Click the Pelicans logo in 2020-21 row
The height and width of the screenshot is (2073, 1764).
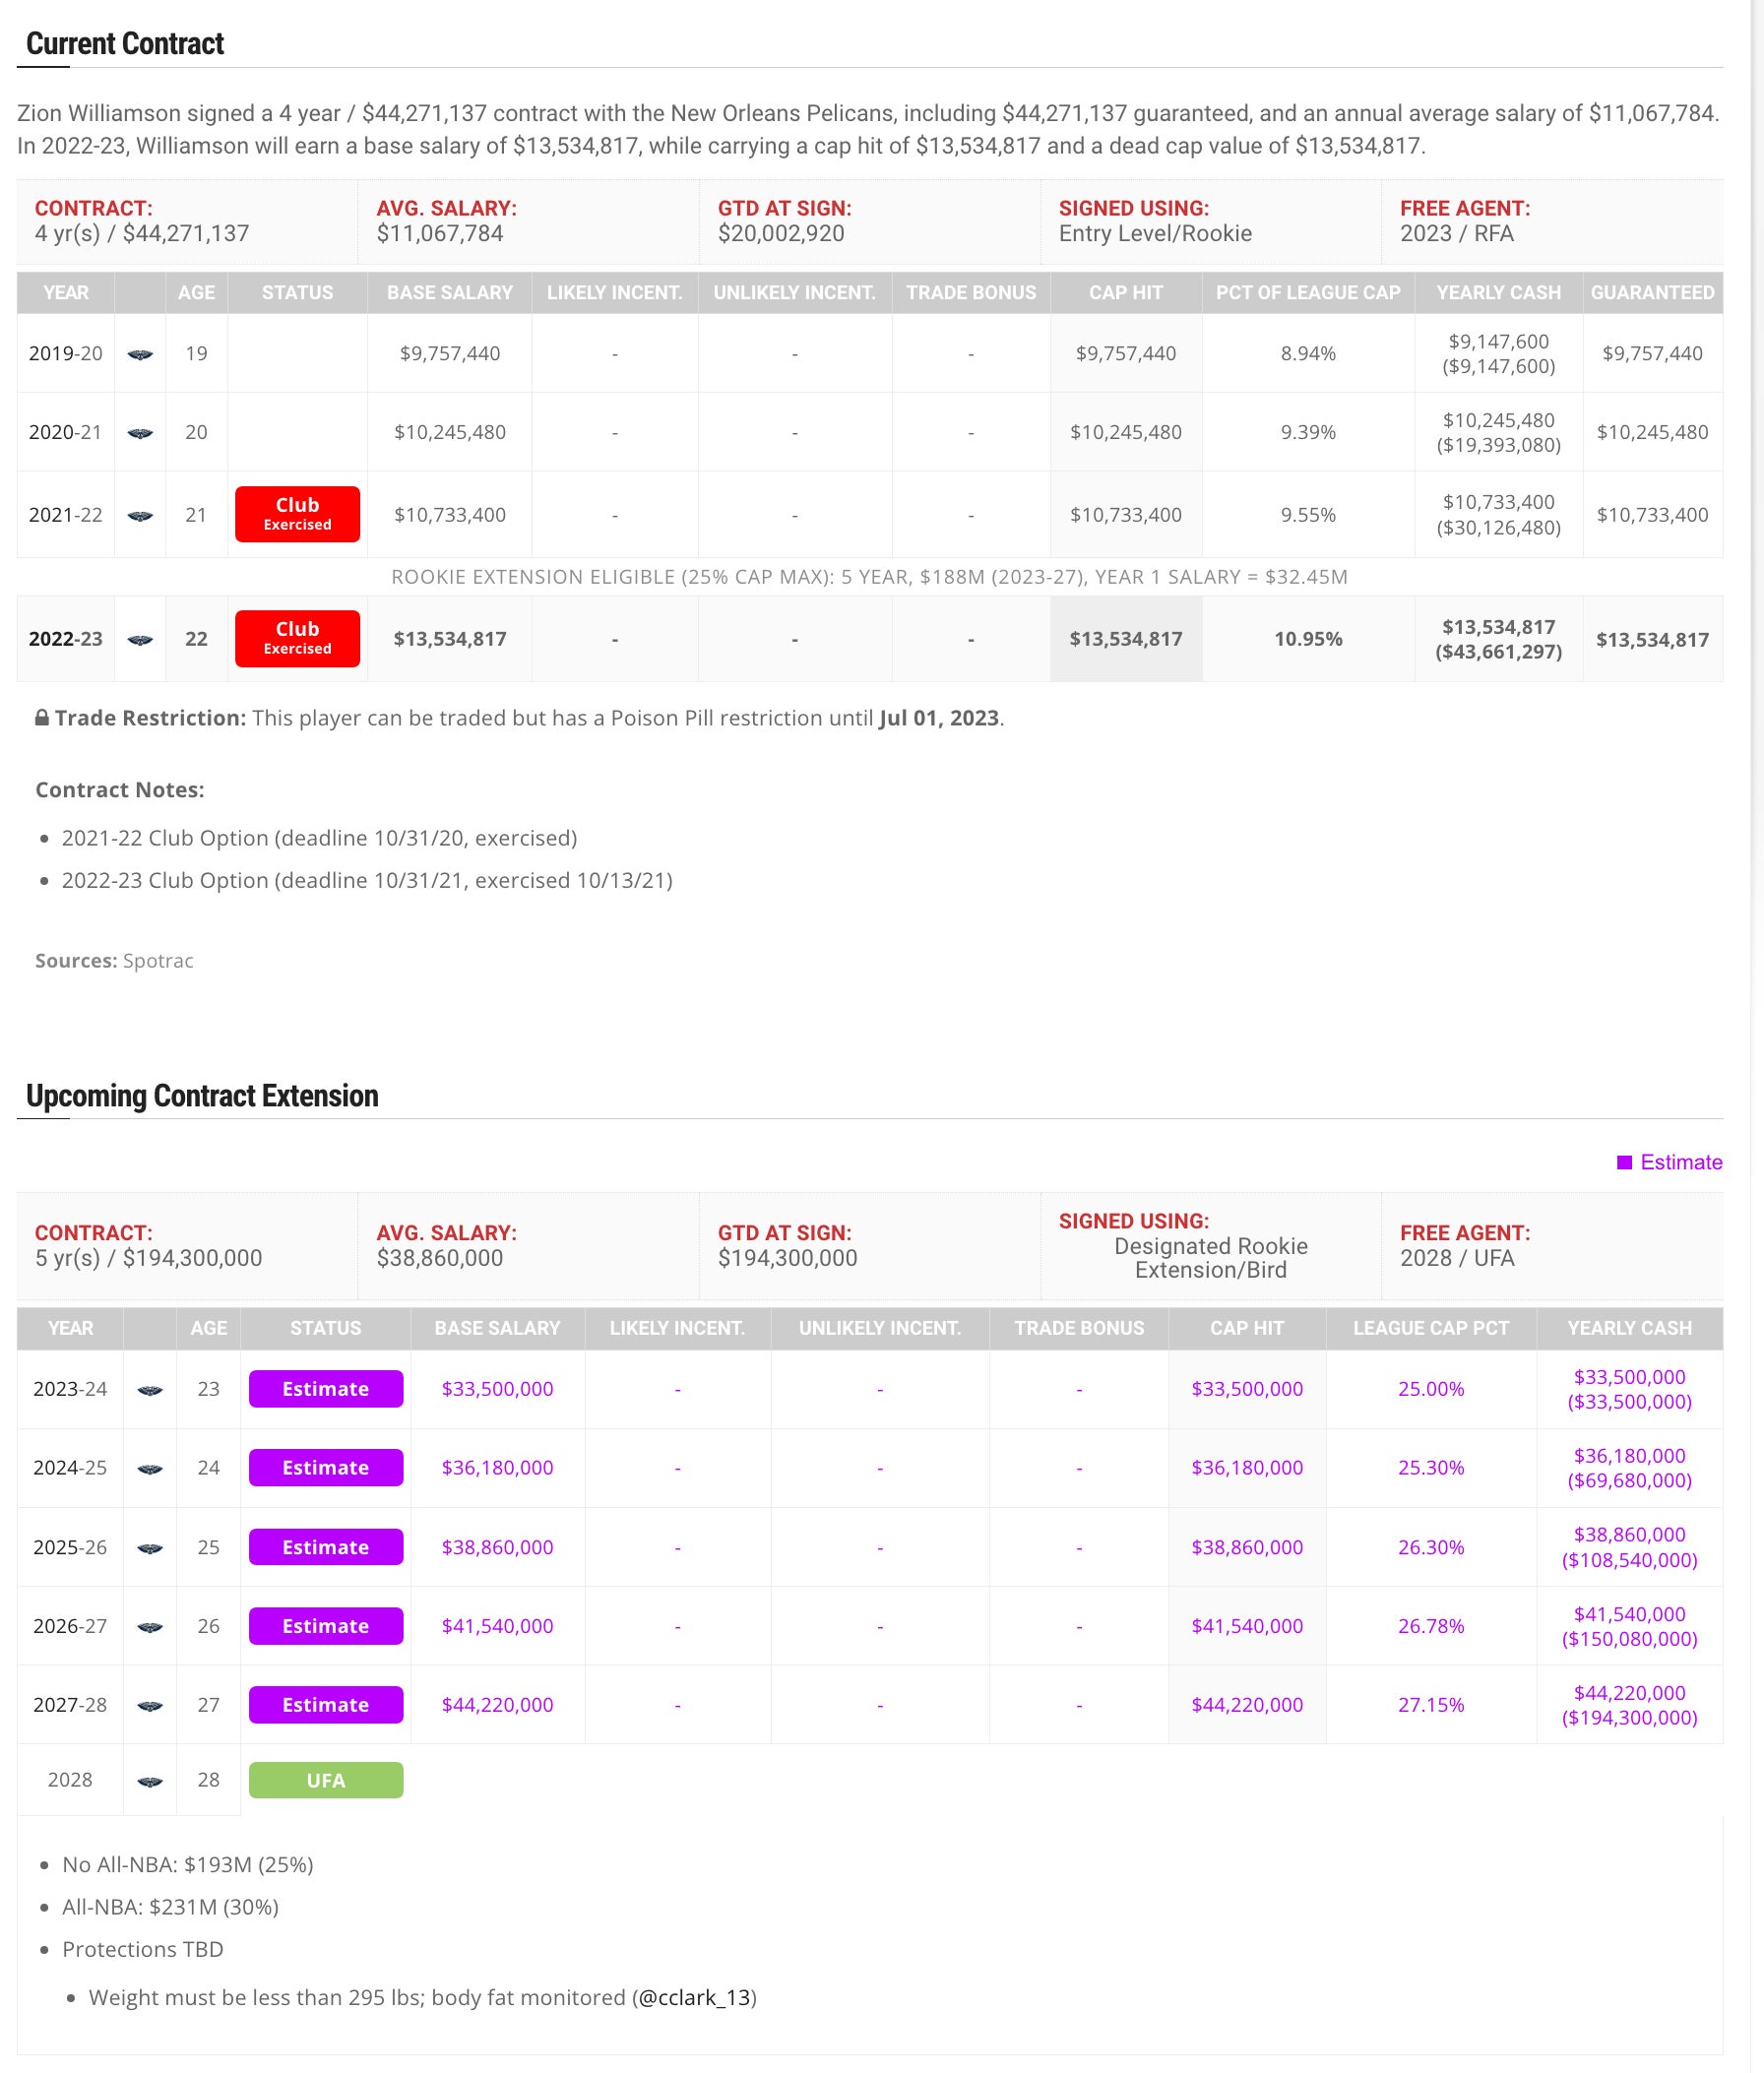140,433
